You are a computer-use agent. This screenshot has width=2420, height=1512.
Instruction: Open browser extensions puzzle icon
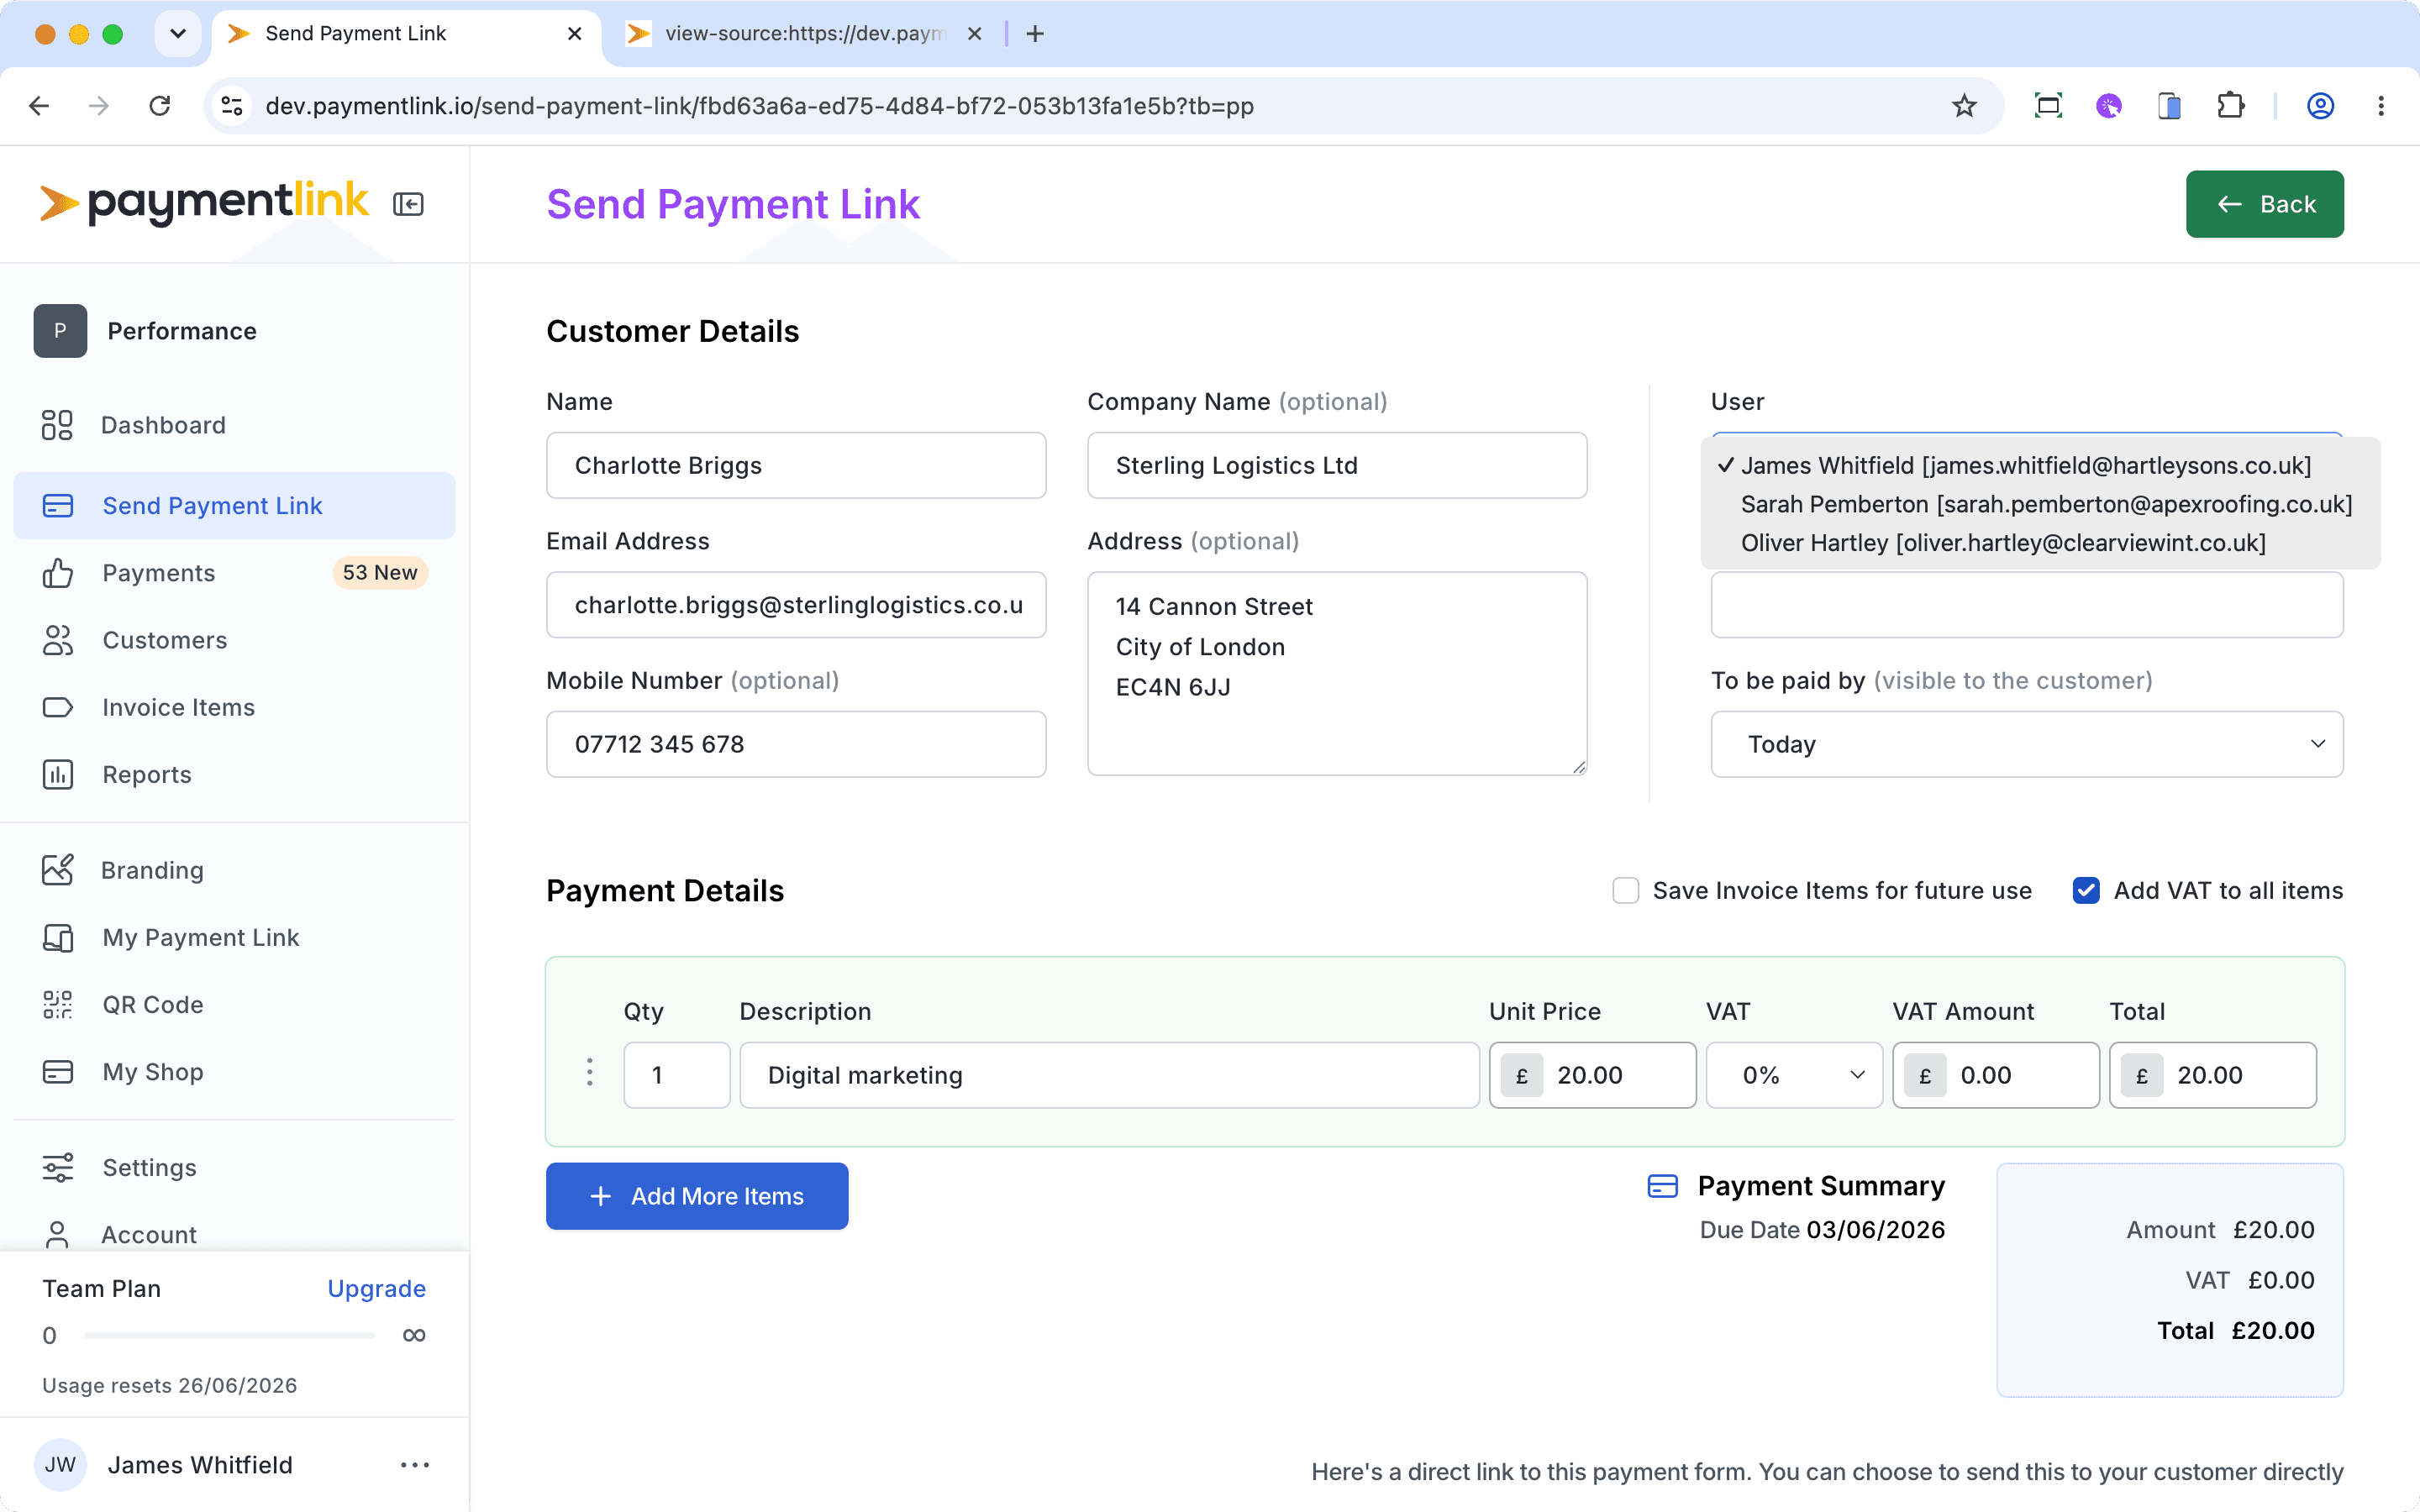[2230, 106]
